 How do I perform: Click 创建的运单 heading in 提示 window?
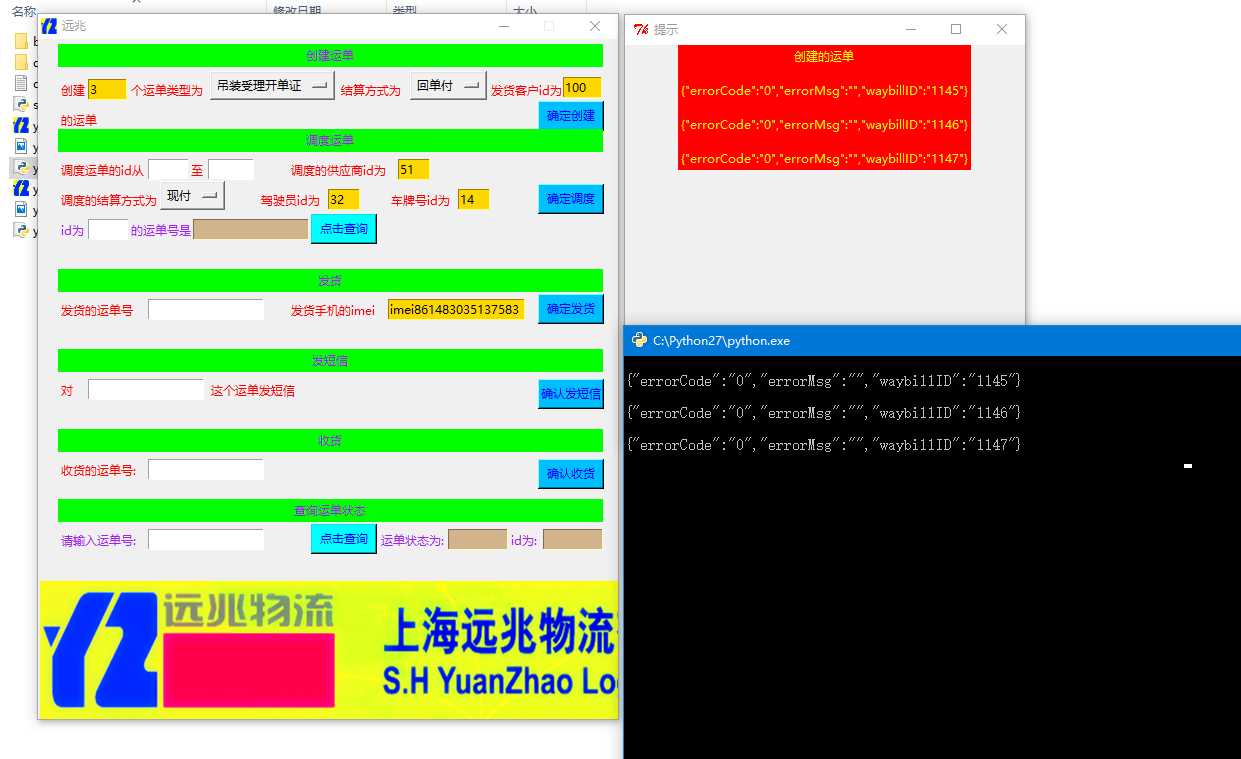coord(824,57)
